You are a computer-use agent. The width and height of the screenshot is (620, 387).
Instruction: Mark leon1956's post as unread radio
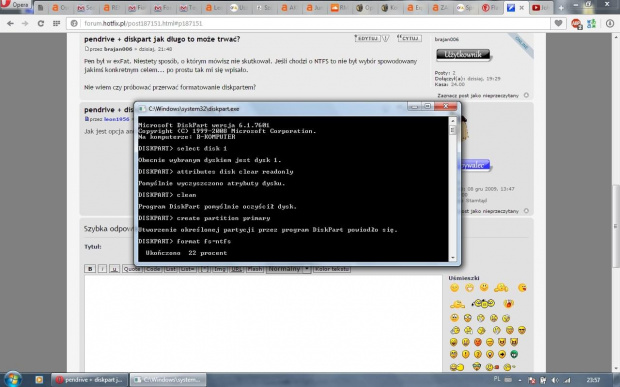pos(526,211)
